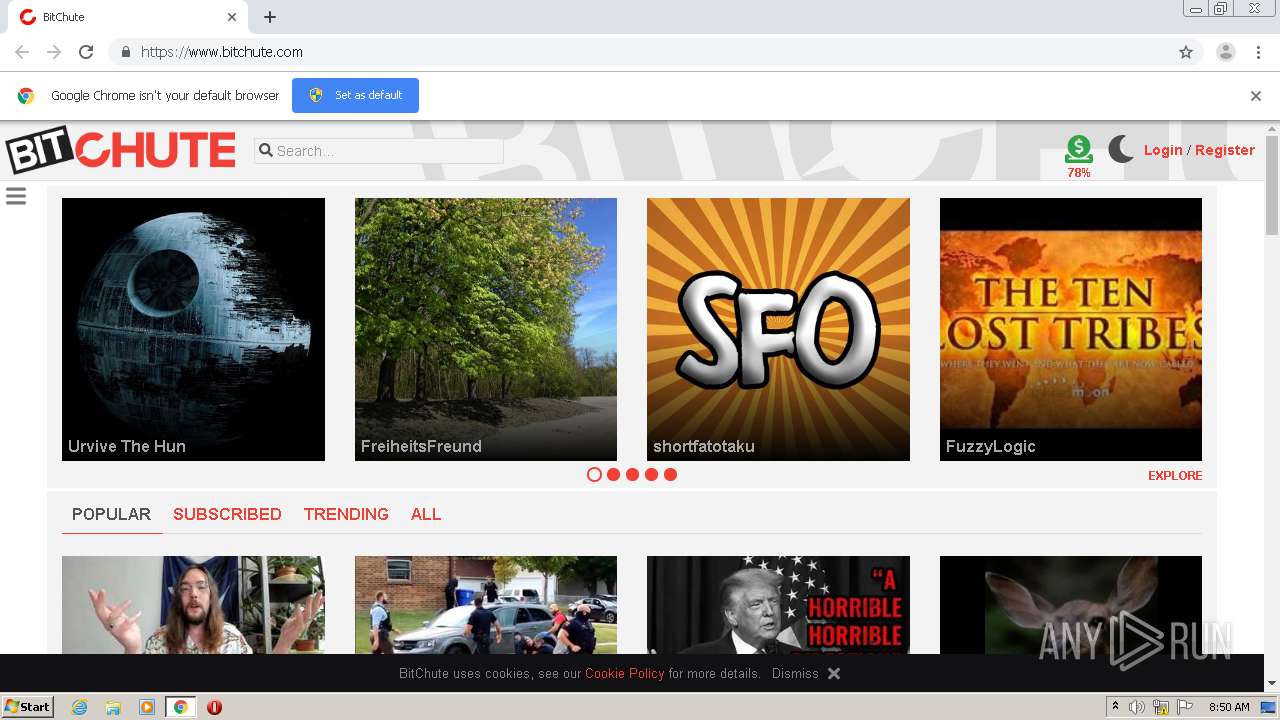Open the hamburger sidebar menu

(x=16, y=196)
